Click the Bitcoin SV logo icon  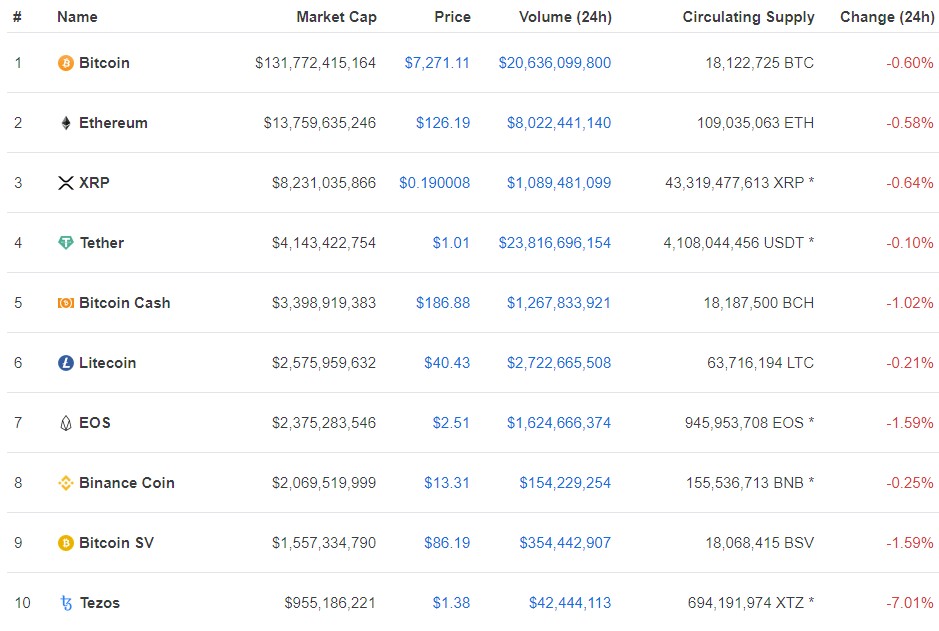pyautogui.click(x=65, y=542)
